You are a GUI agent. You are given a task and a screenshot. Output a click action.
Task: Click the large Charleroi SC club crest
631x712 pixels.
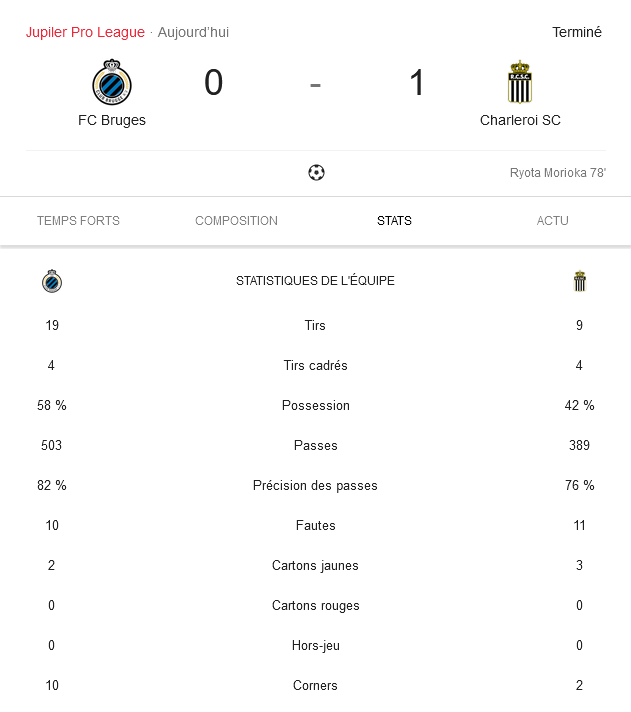click(520, 82)
